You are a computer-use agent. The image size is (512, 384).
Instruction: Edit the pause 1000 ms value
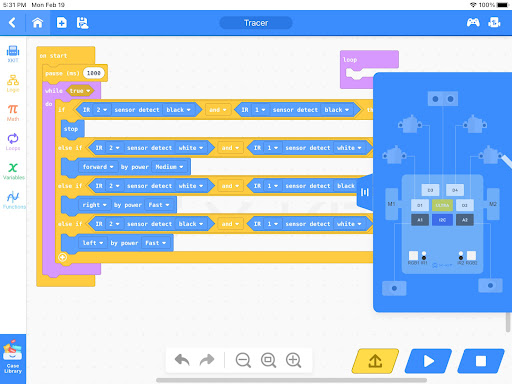pyautogui.click(x=93, y=73)
